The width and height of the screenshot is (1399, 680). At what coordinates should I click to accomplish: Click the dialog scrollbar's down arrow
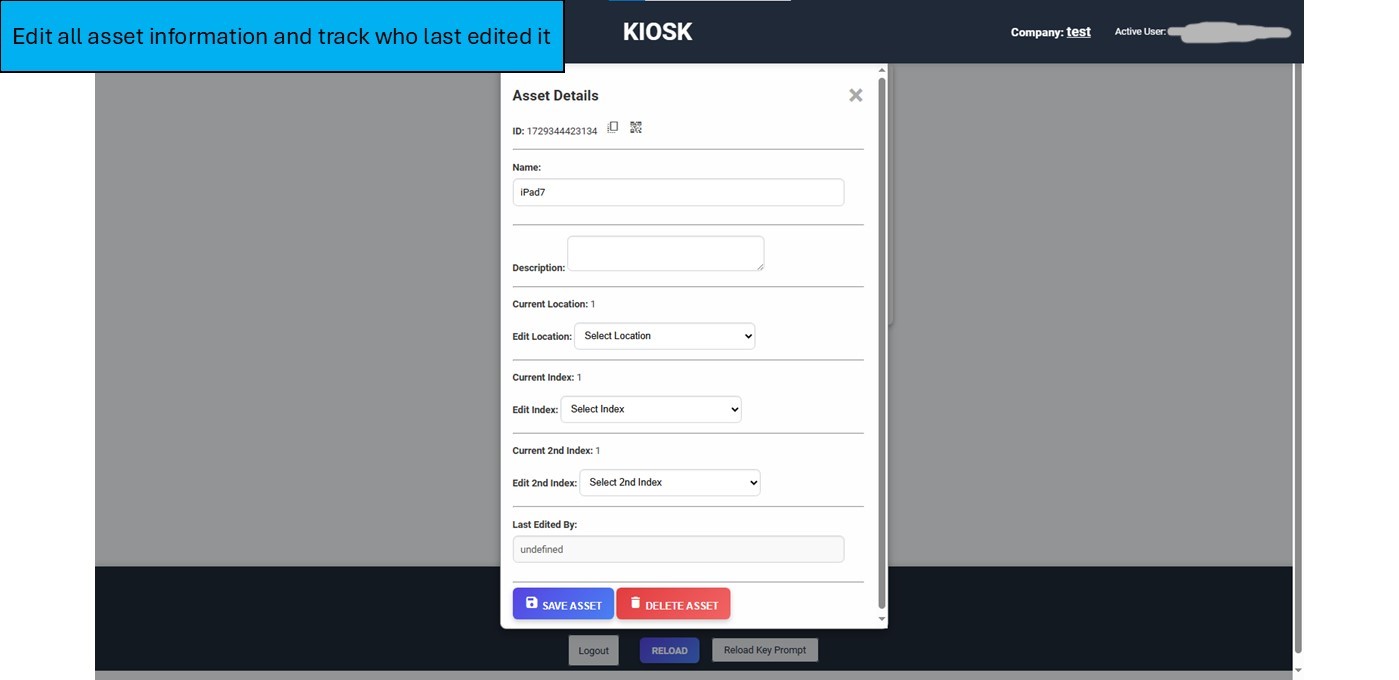(x=881, y=620)
